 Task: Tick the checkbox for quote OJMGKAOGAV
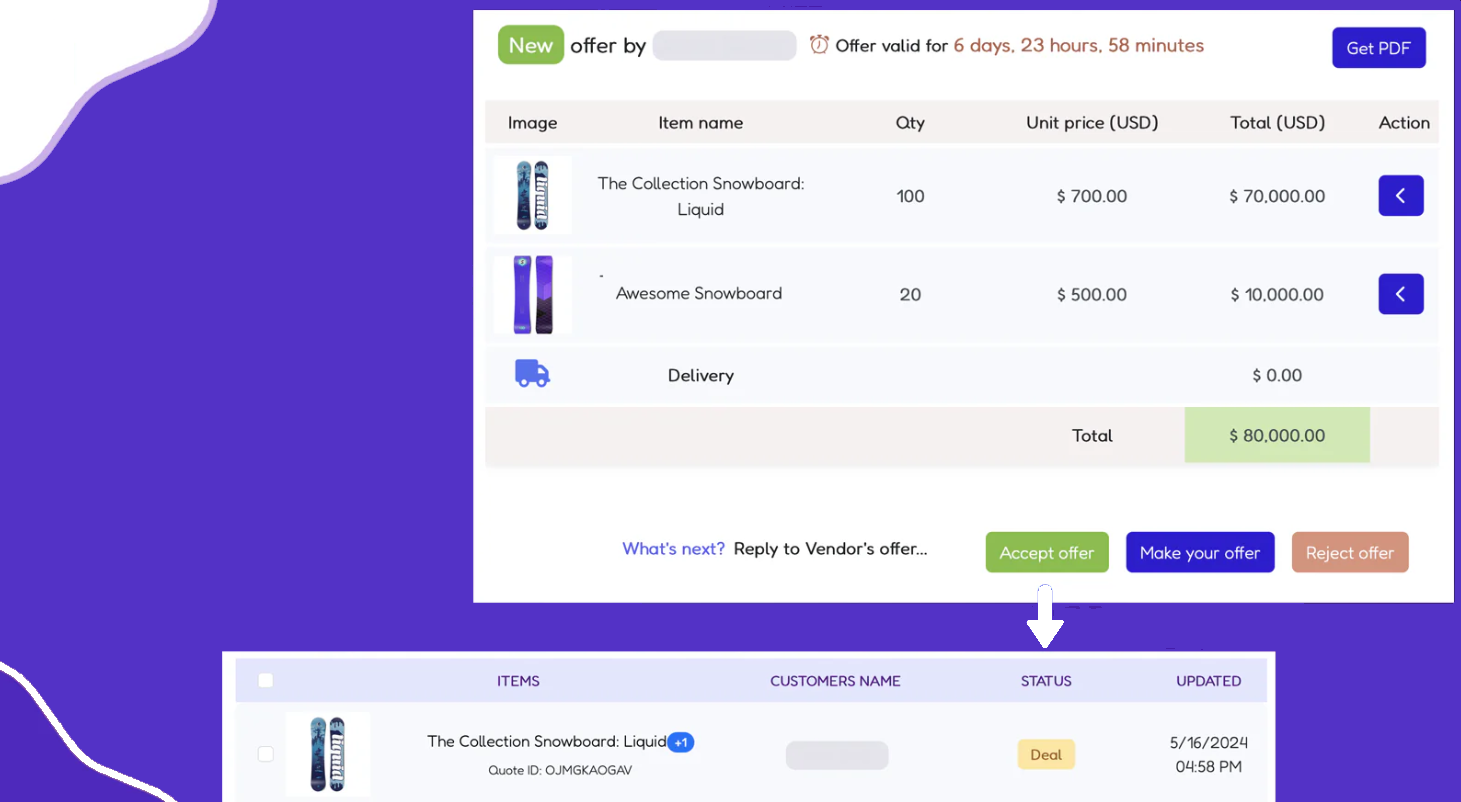coord(266,754)
